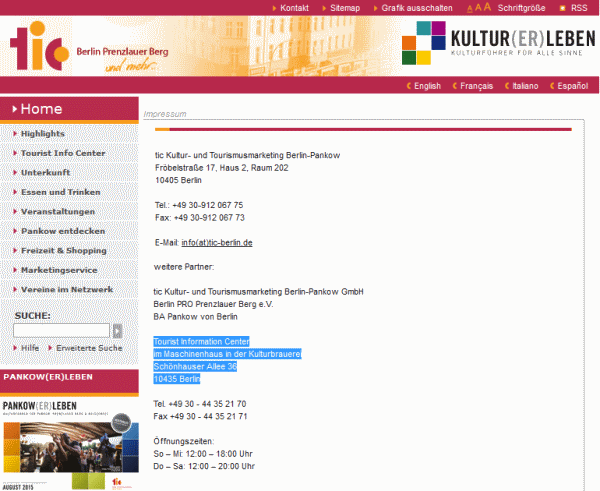
Task: Click the Im Maschinenhaus in der Kulturbrauerei line
Action: [x=227, y=354]
